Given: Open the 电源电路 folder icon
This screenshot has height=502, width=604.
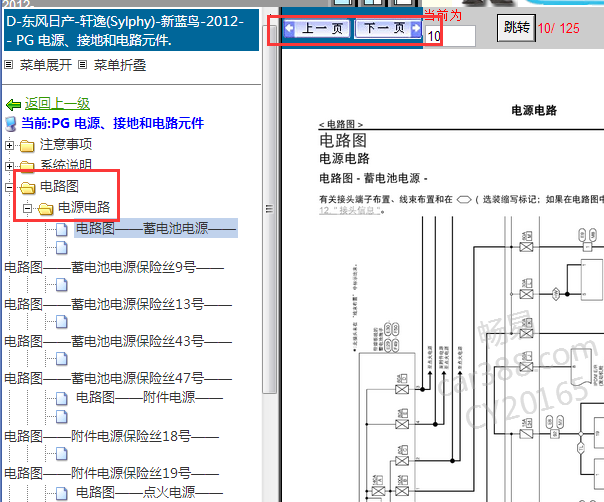Looking at the screenshot, I should click(x=45, y=209).
